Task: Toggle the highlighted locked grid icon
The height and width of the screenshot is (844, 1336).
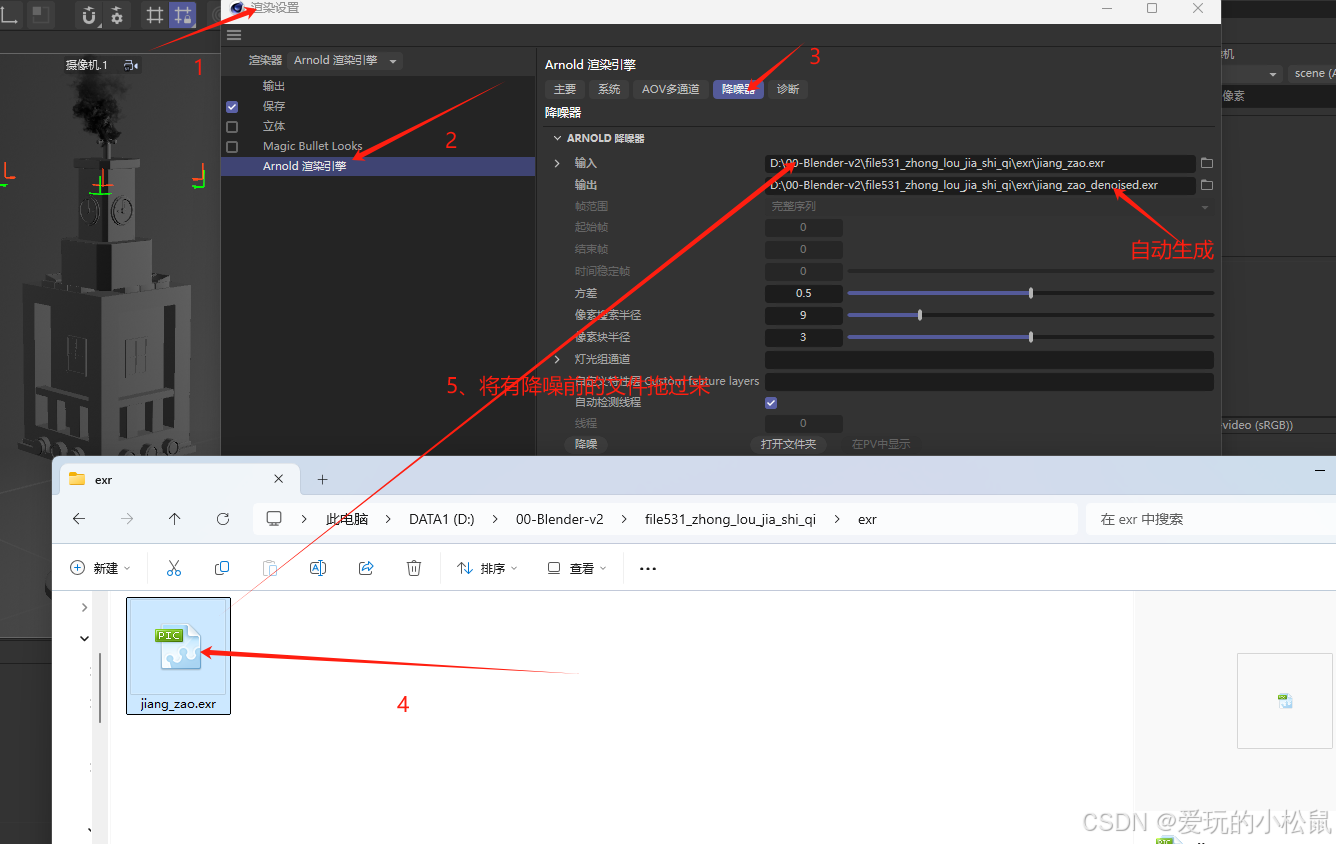Action: point(182,15)
